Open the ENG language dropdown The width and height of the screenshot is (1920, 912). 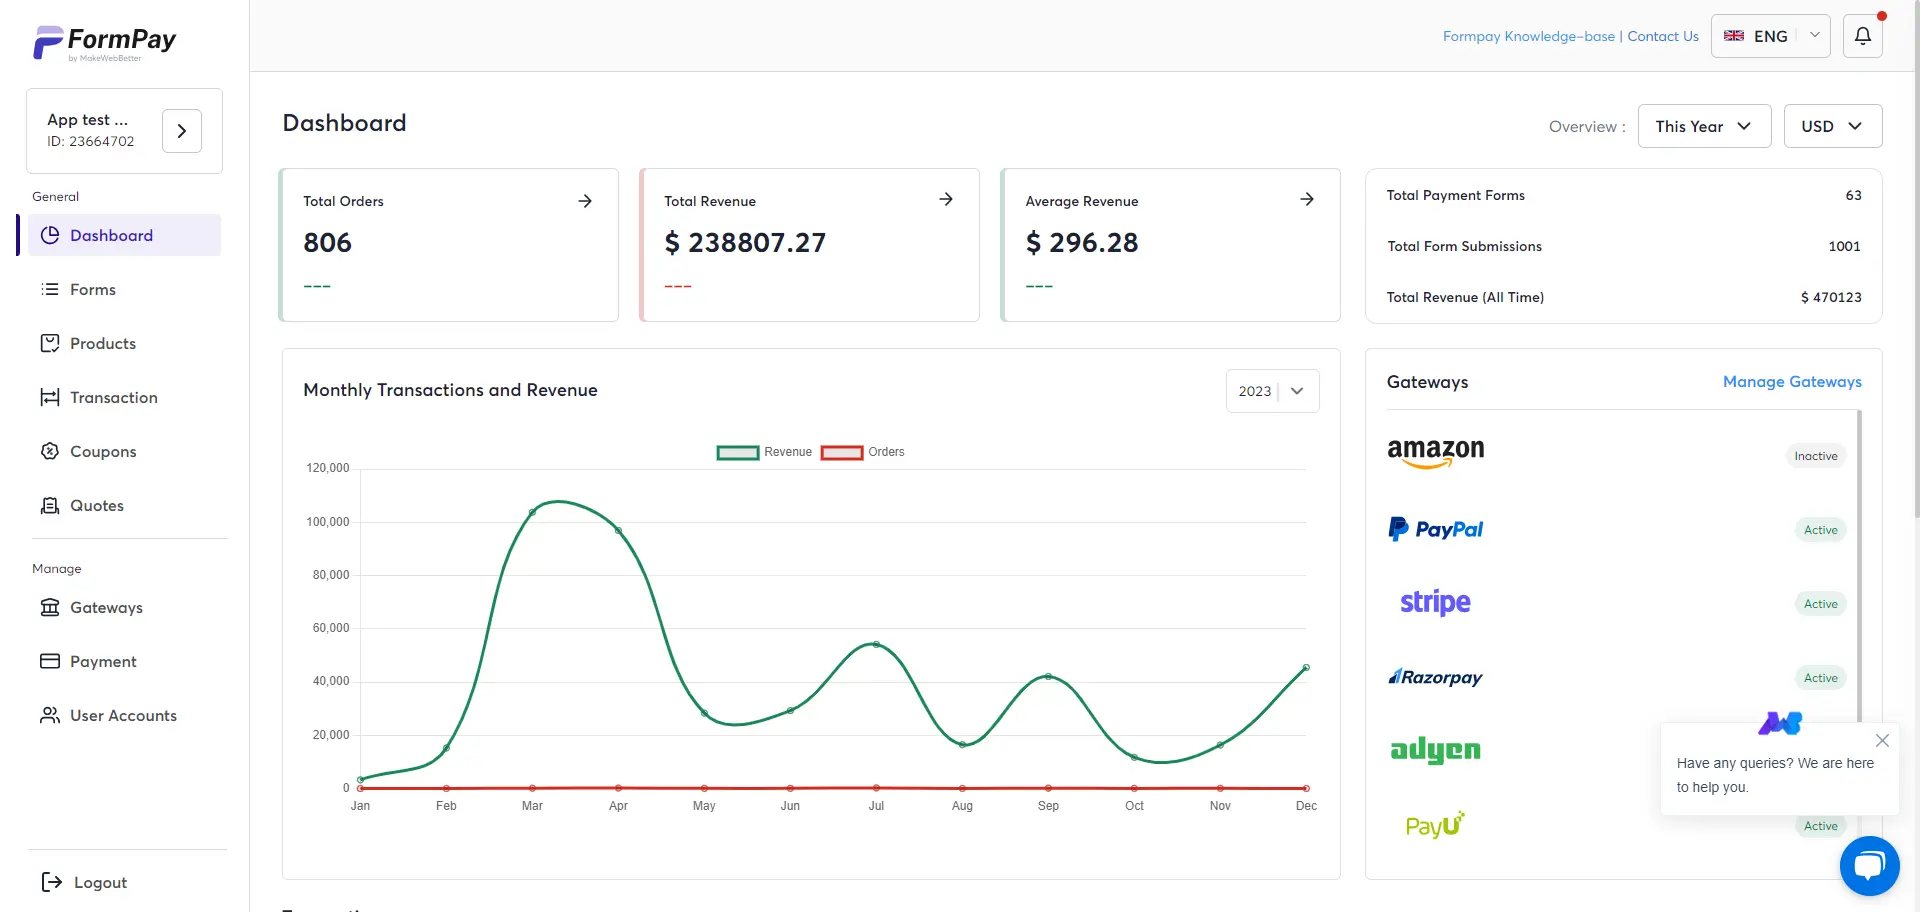tap(1770, 35)
